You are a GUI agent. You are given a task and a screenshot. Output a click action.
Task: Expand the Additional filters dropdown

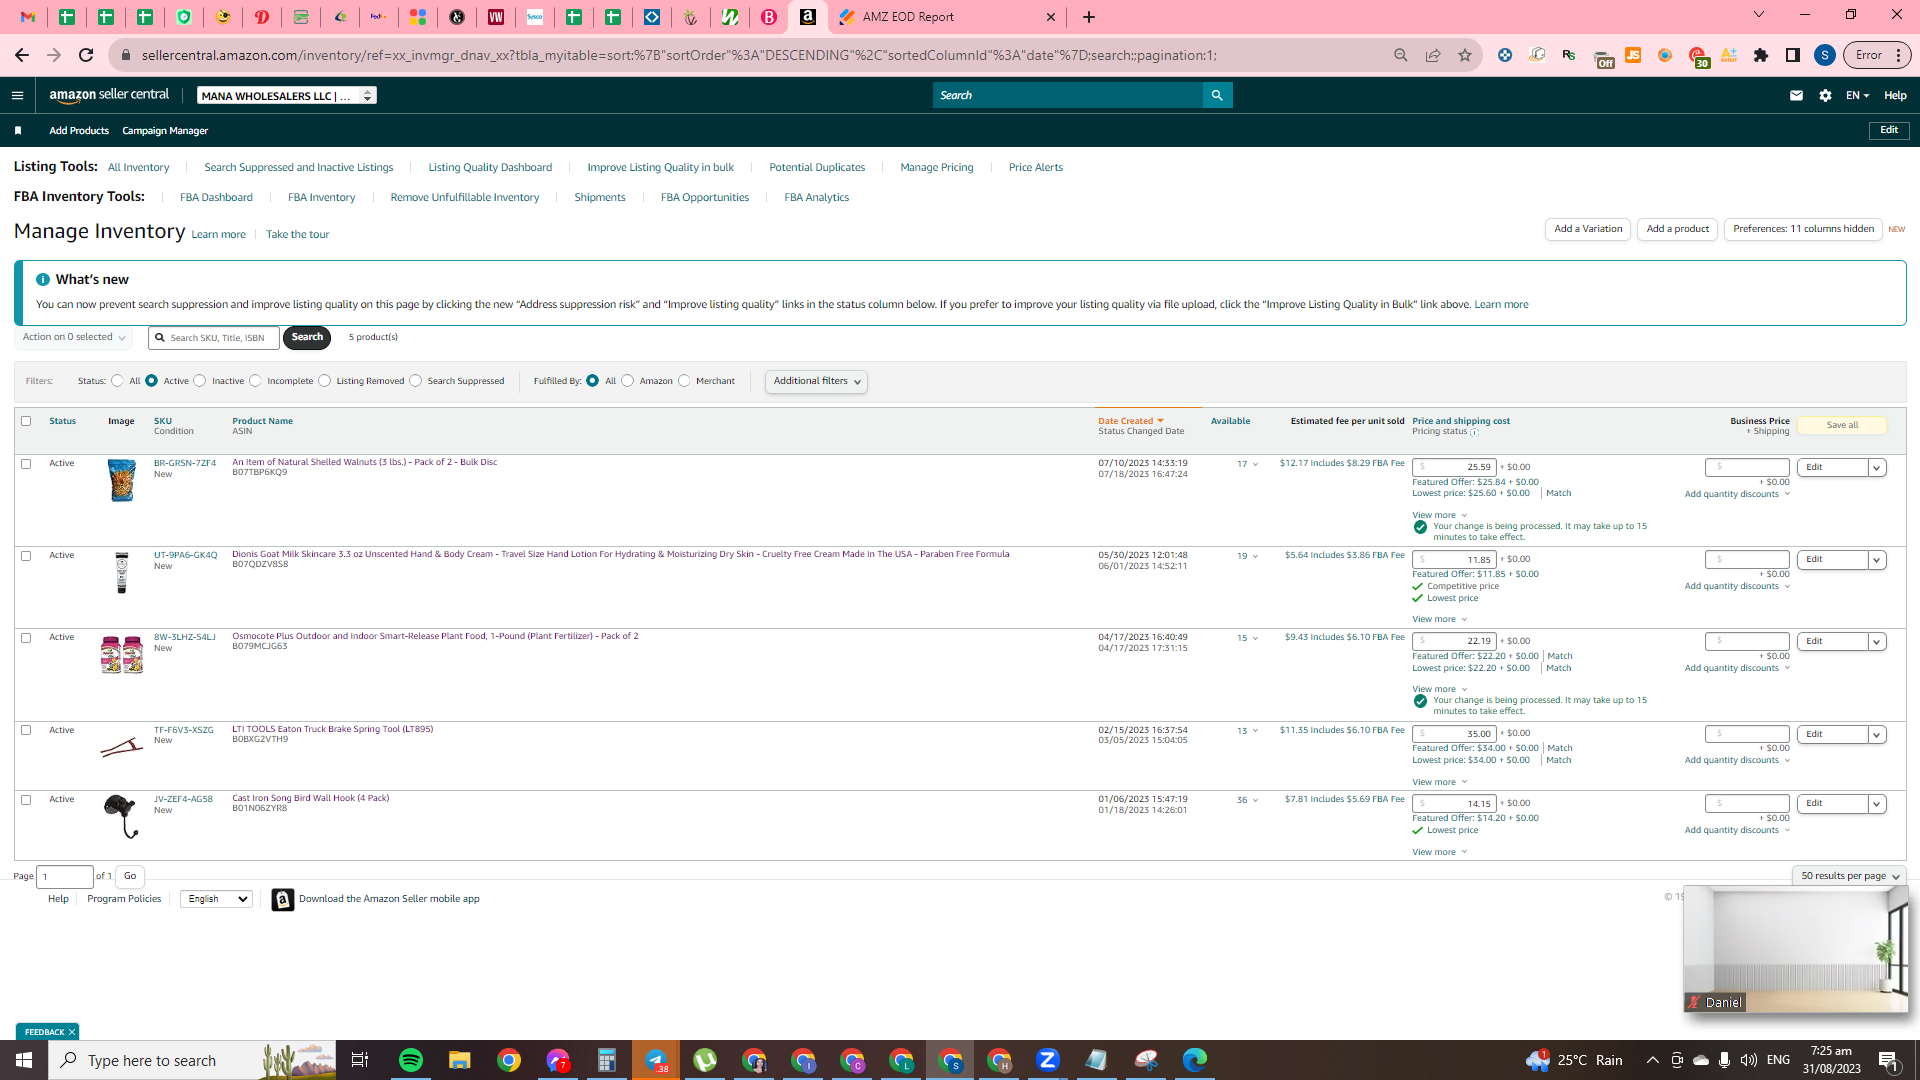click(x=816, y=382)
